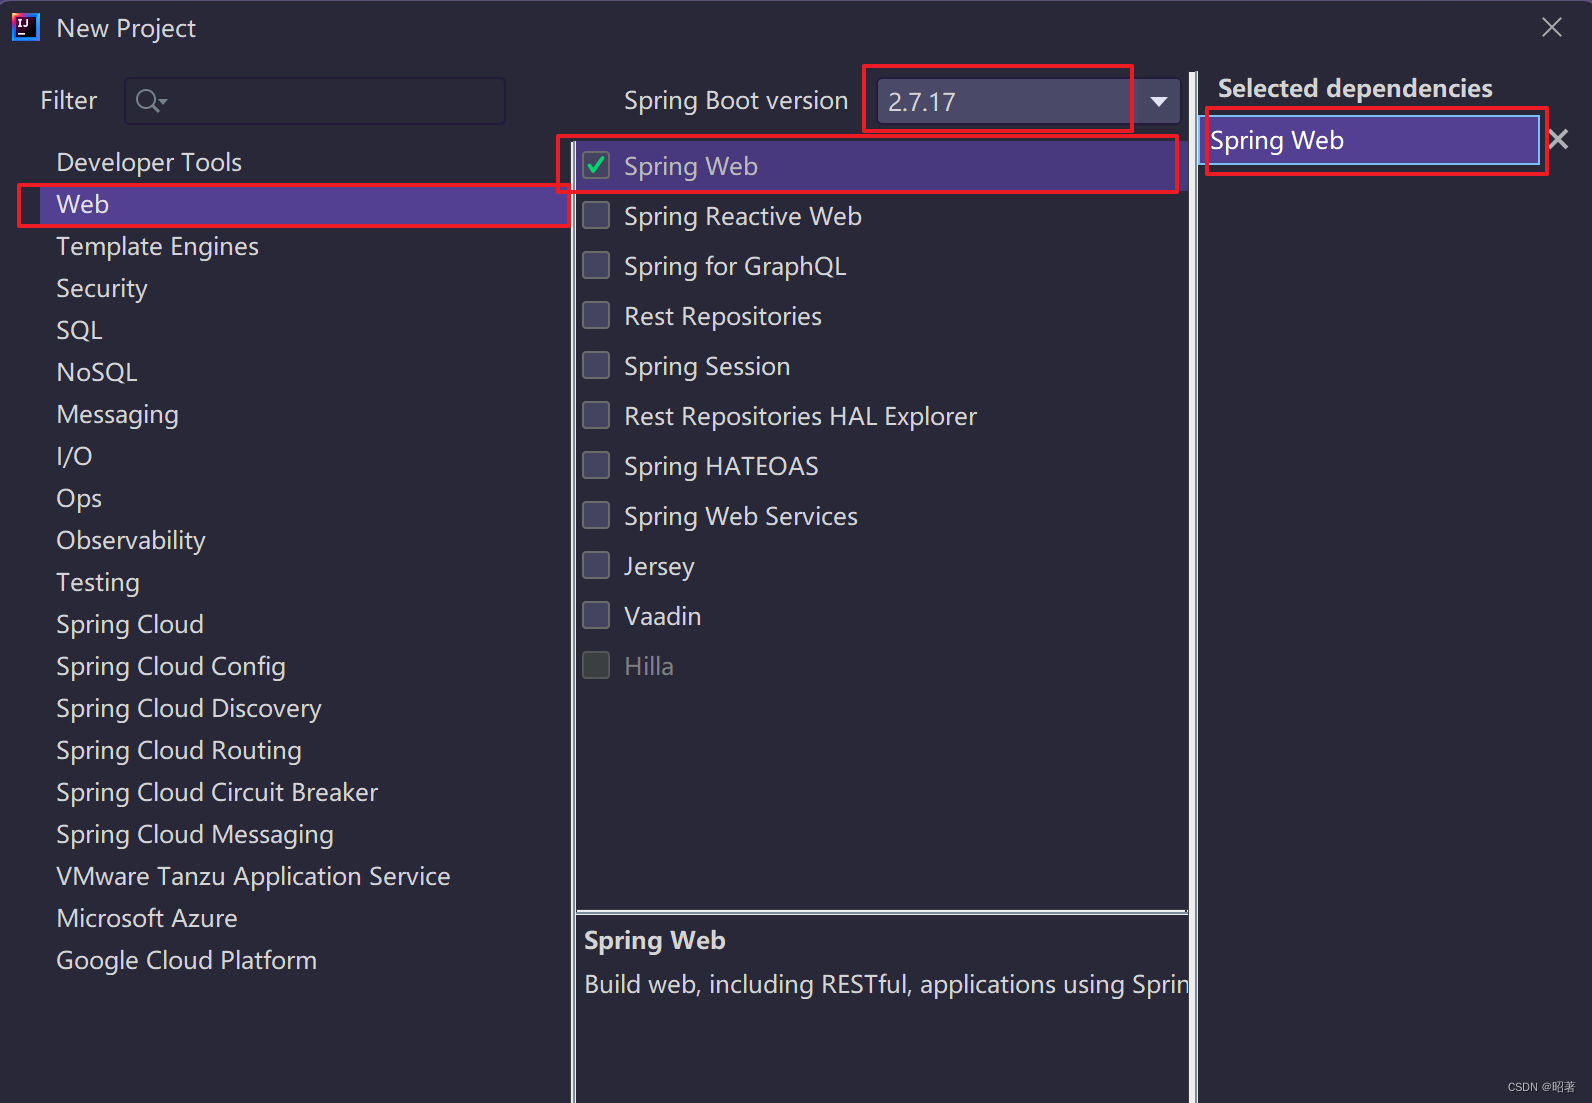Select the SQL category
The height and width of the screenshot is (1103, 1592).
(x=79, y=330)
